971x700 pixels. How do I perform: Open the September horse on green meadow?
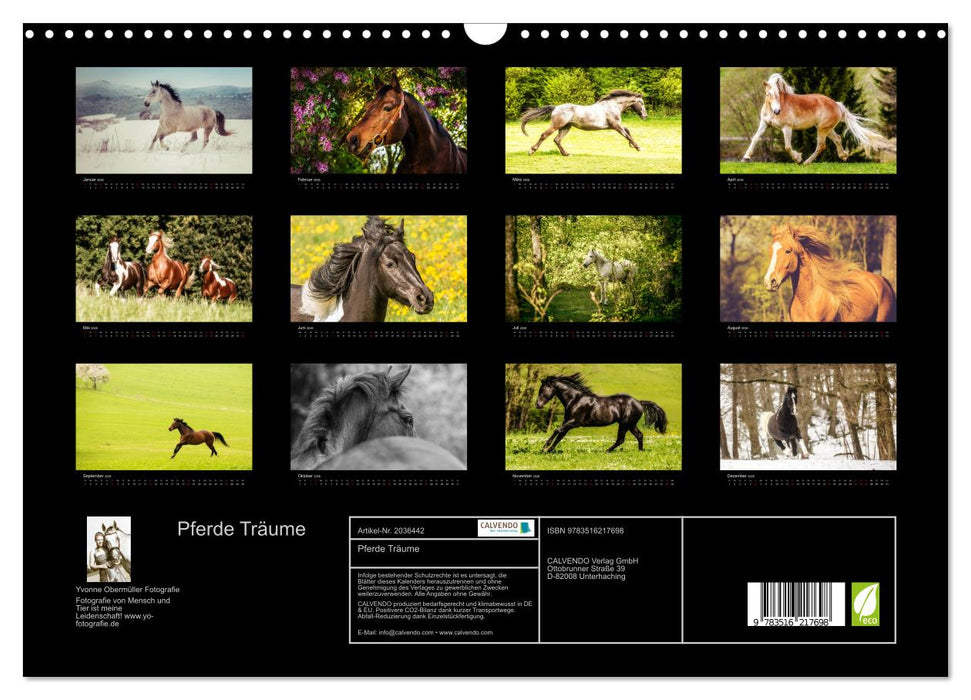(x=164, y=416)
